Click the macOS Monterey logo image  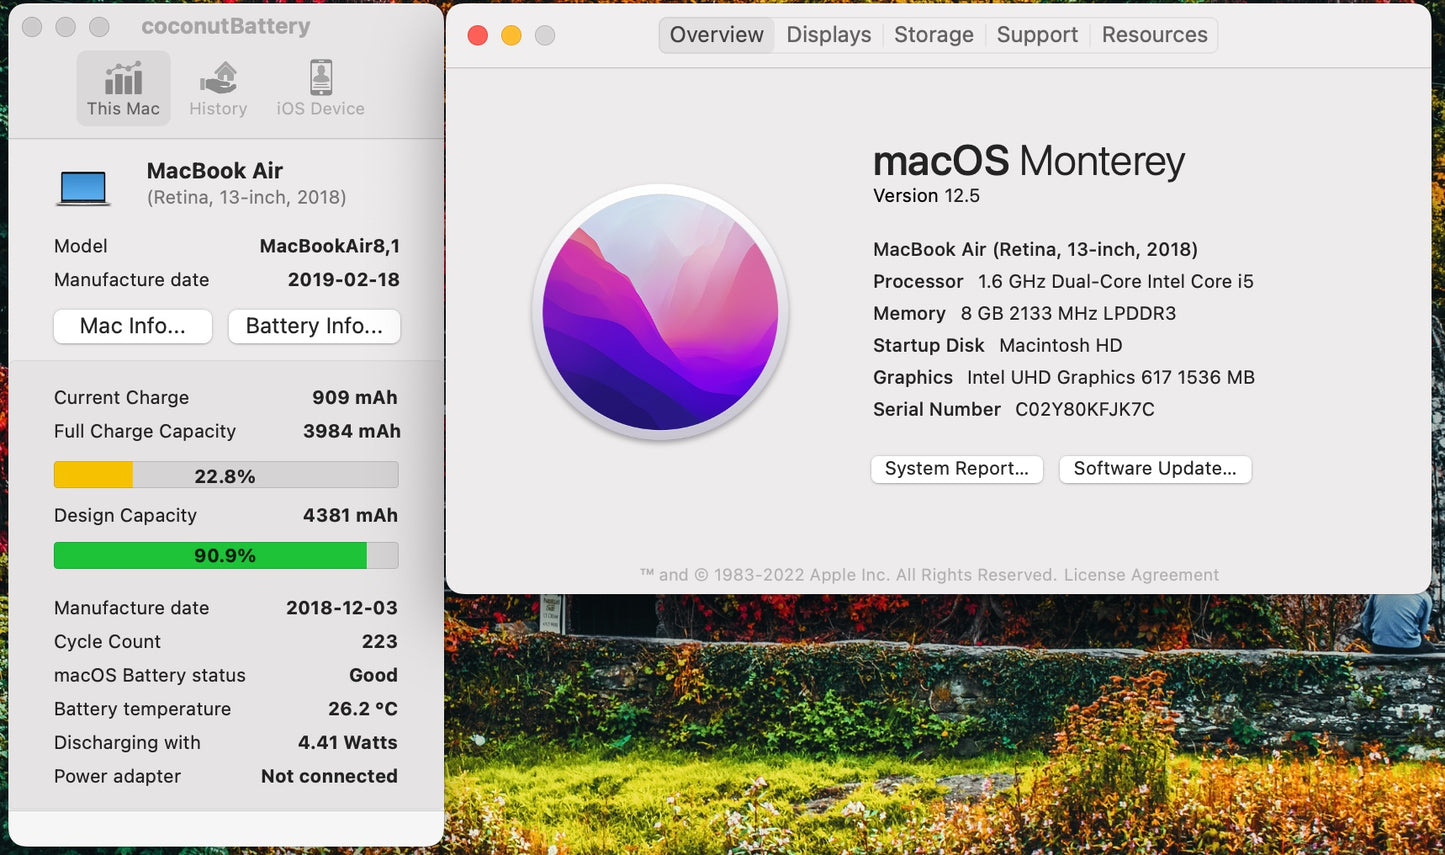coord(660,313)
